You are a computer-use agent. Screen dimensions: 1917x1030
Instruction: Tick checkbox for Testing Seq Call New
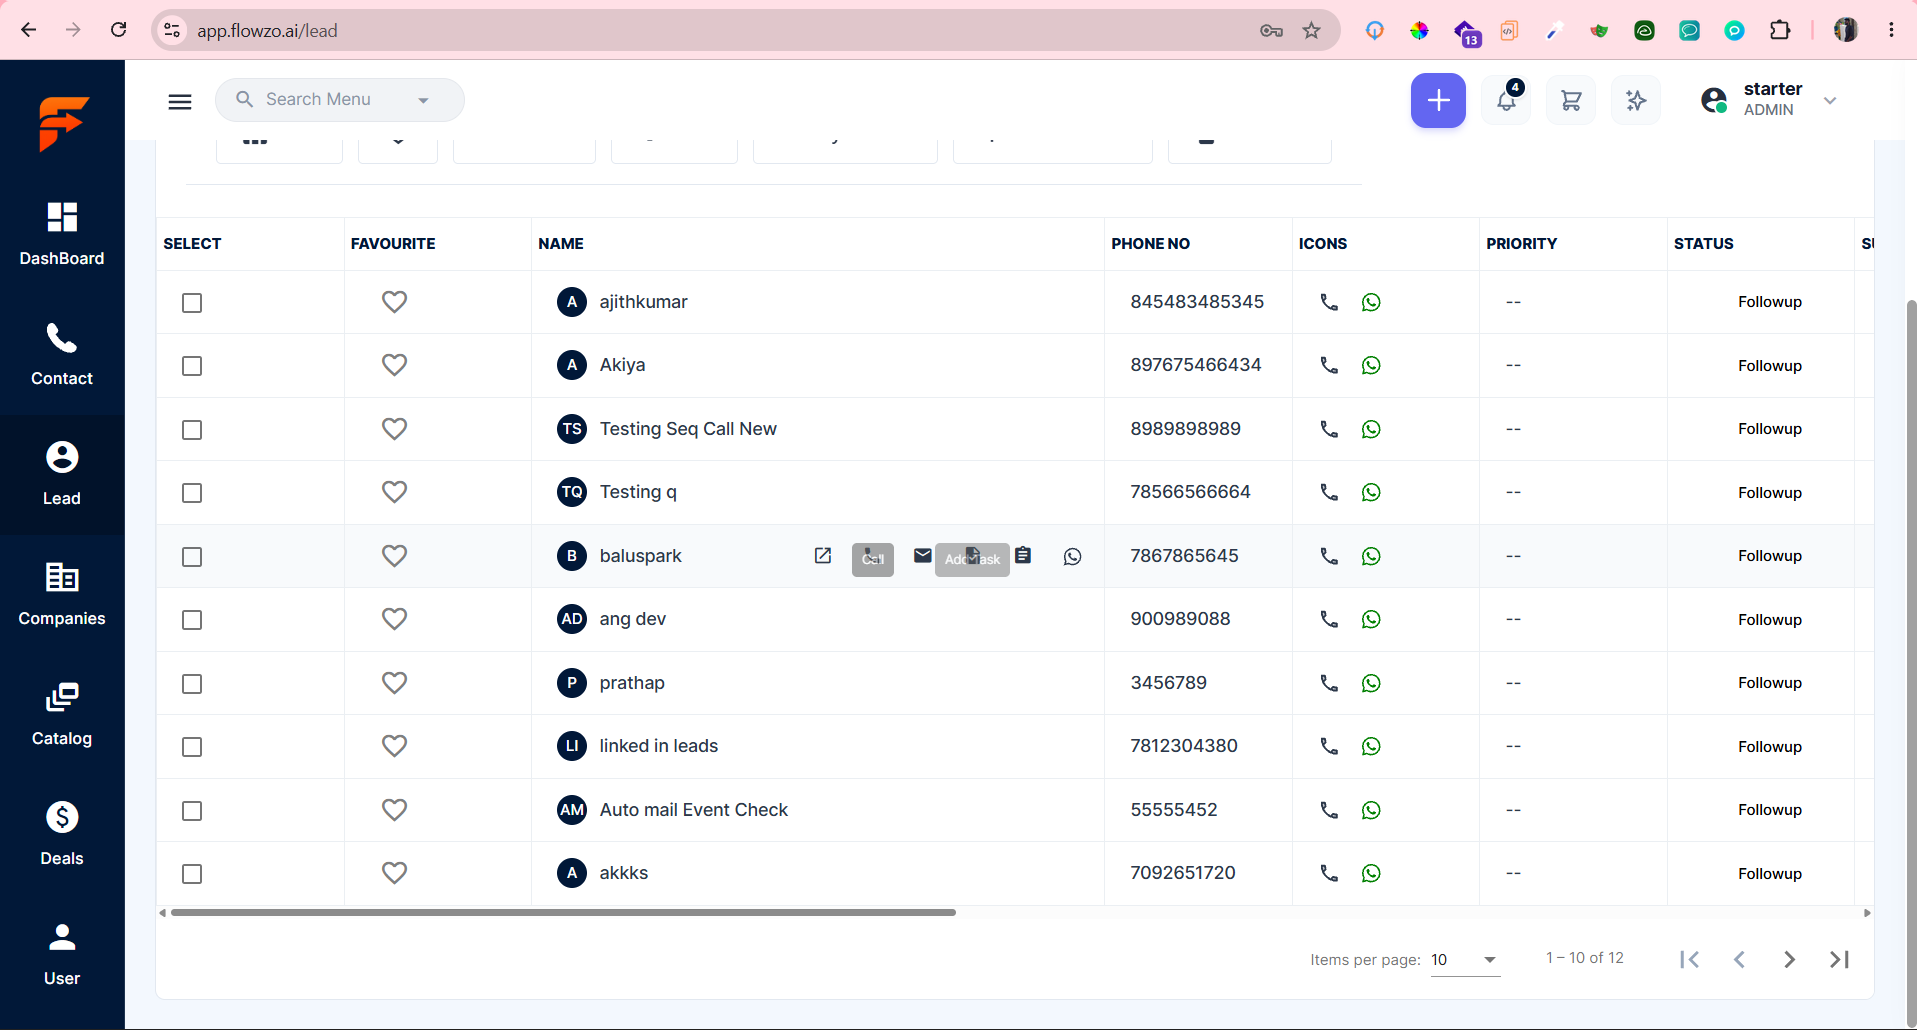[x=192, y=430]
